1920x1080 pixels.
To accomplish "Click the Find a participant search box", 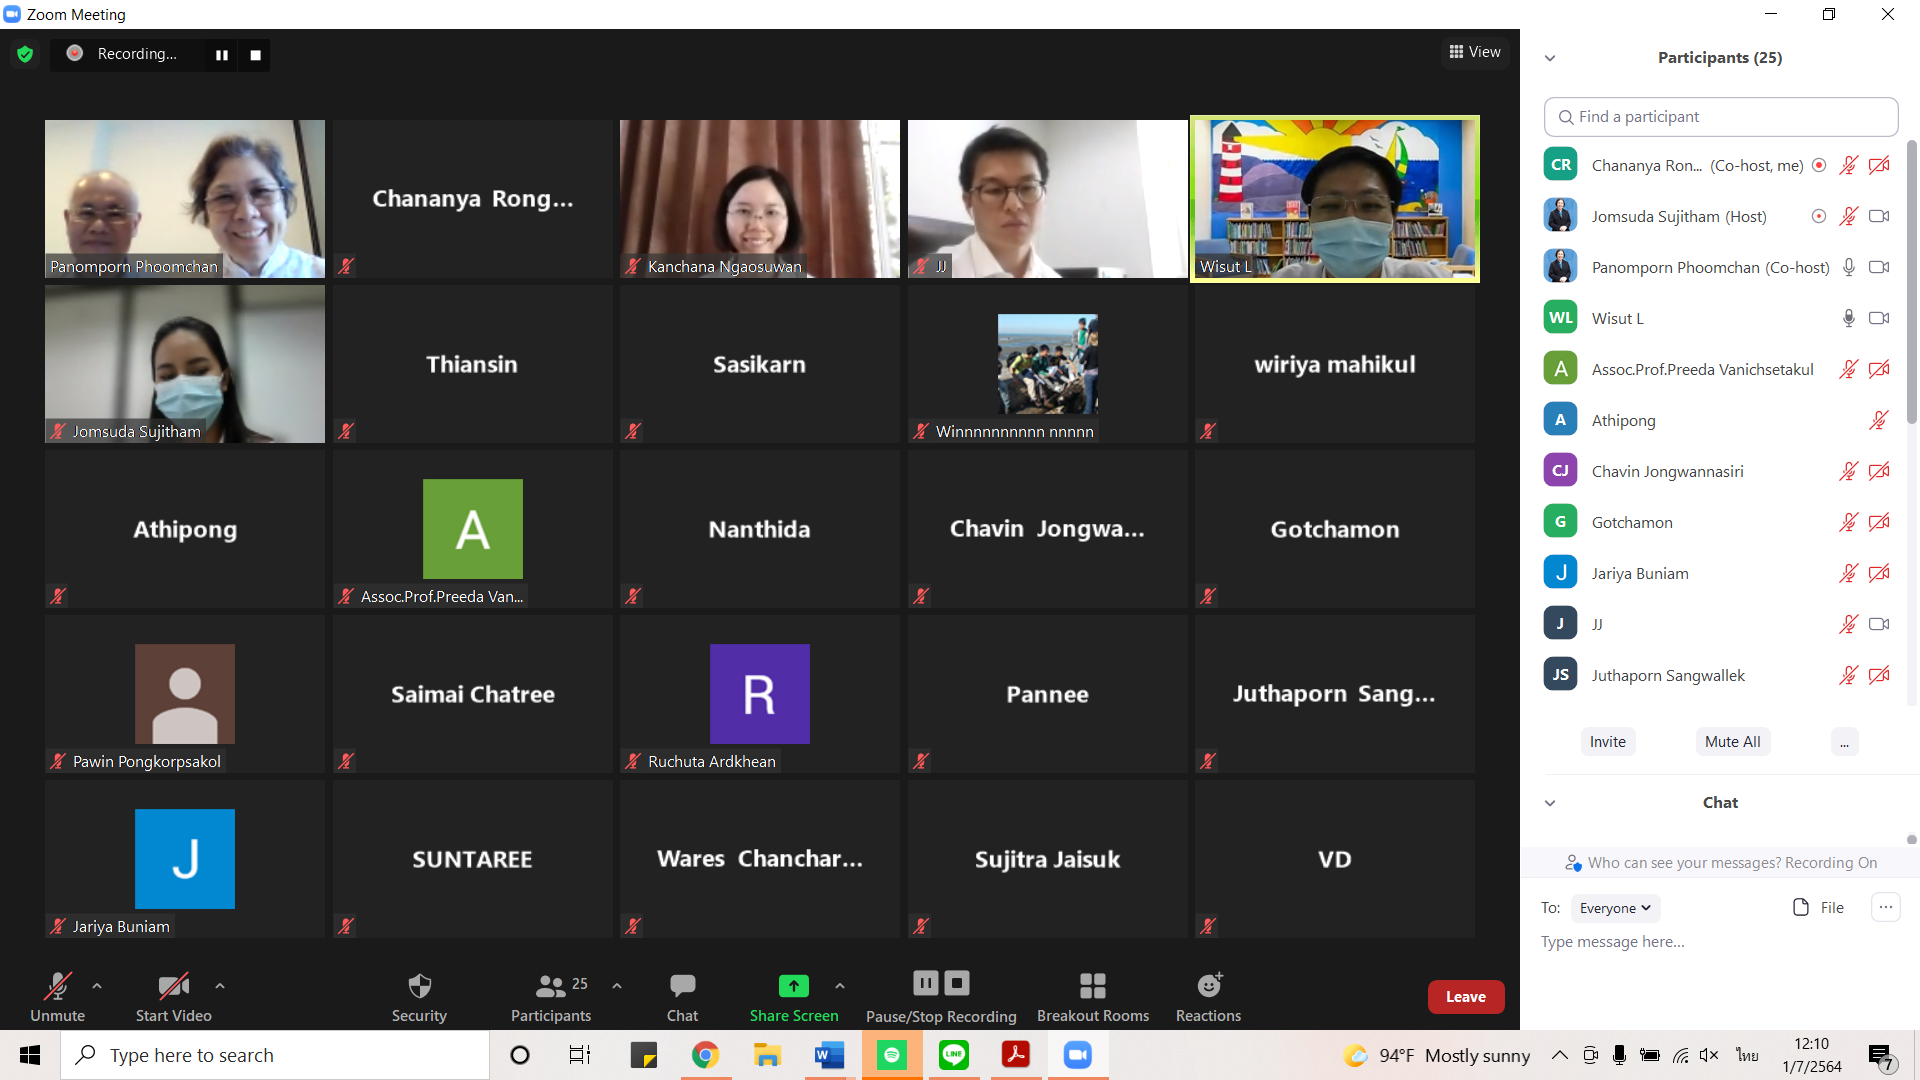I will [1721, 117].
